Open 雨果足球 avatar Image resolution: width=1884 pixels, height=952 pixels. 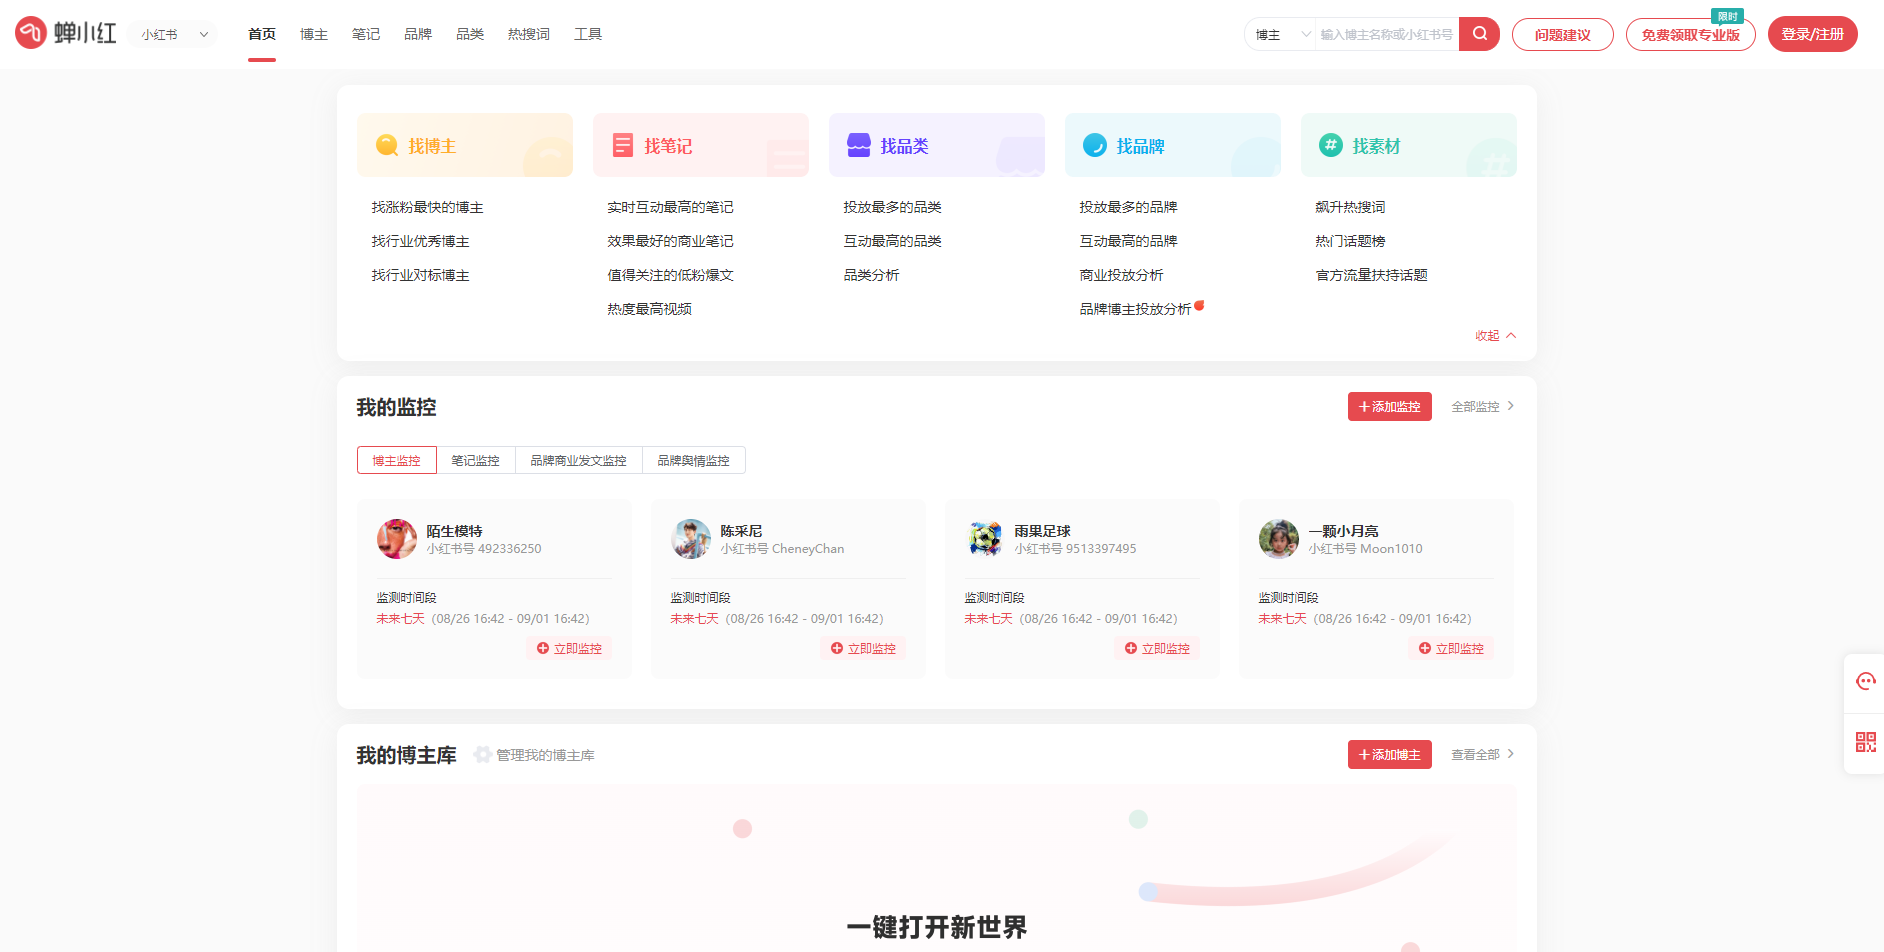[984, 539]
